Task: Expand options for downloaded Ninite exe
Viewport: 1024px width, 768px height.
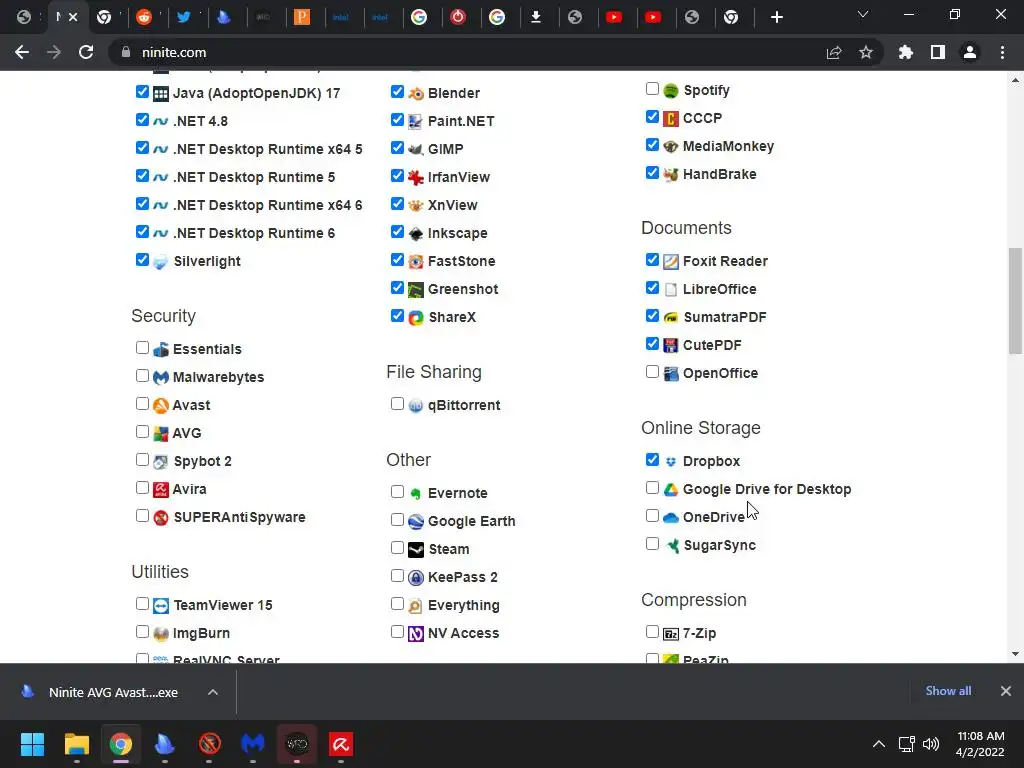Action: (x=213, y=692)
